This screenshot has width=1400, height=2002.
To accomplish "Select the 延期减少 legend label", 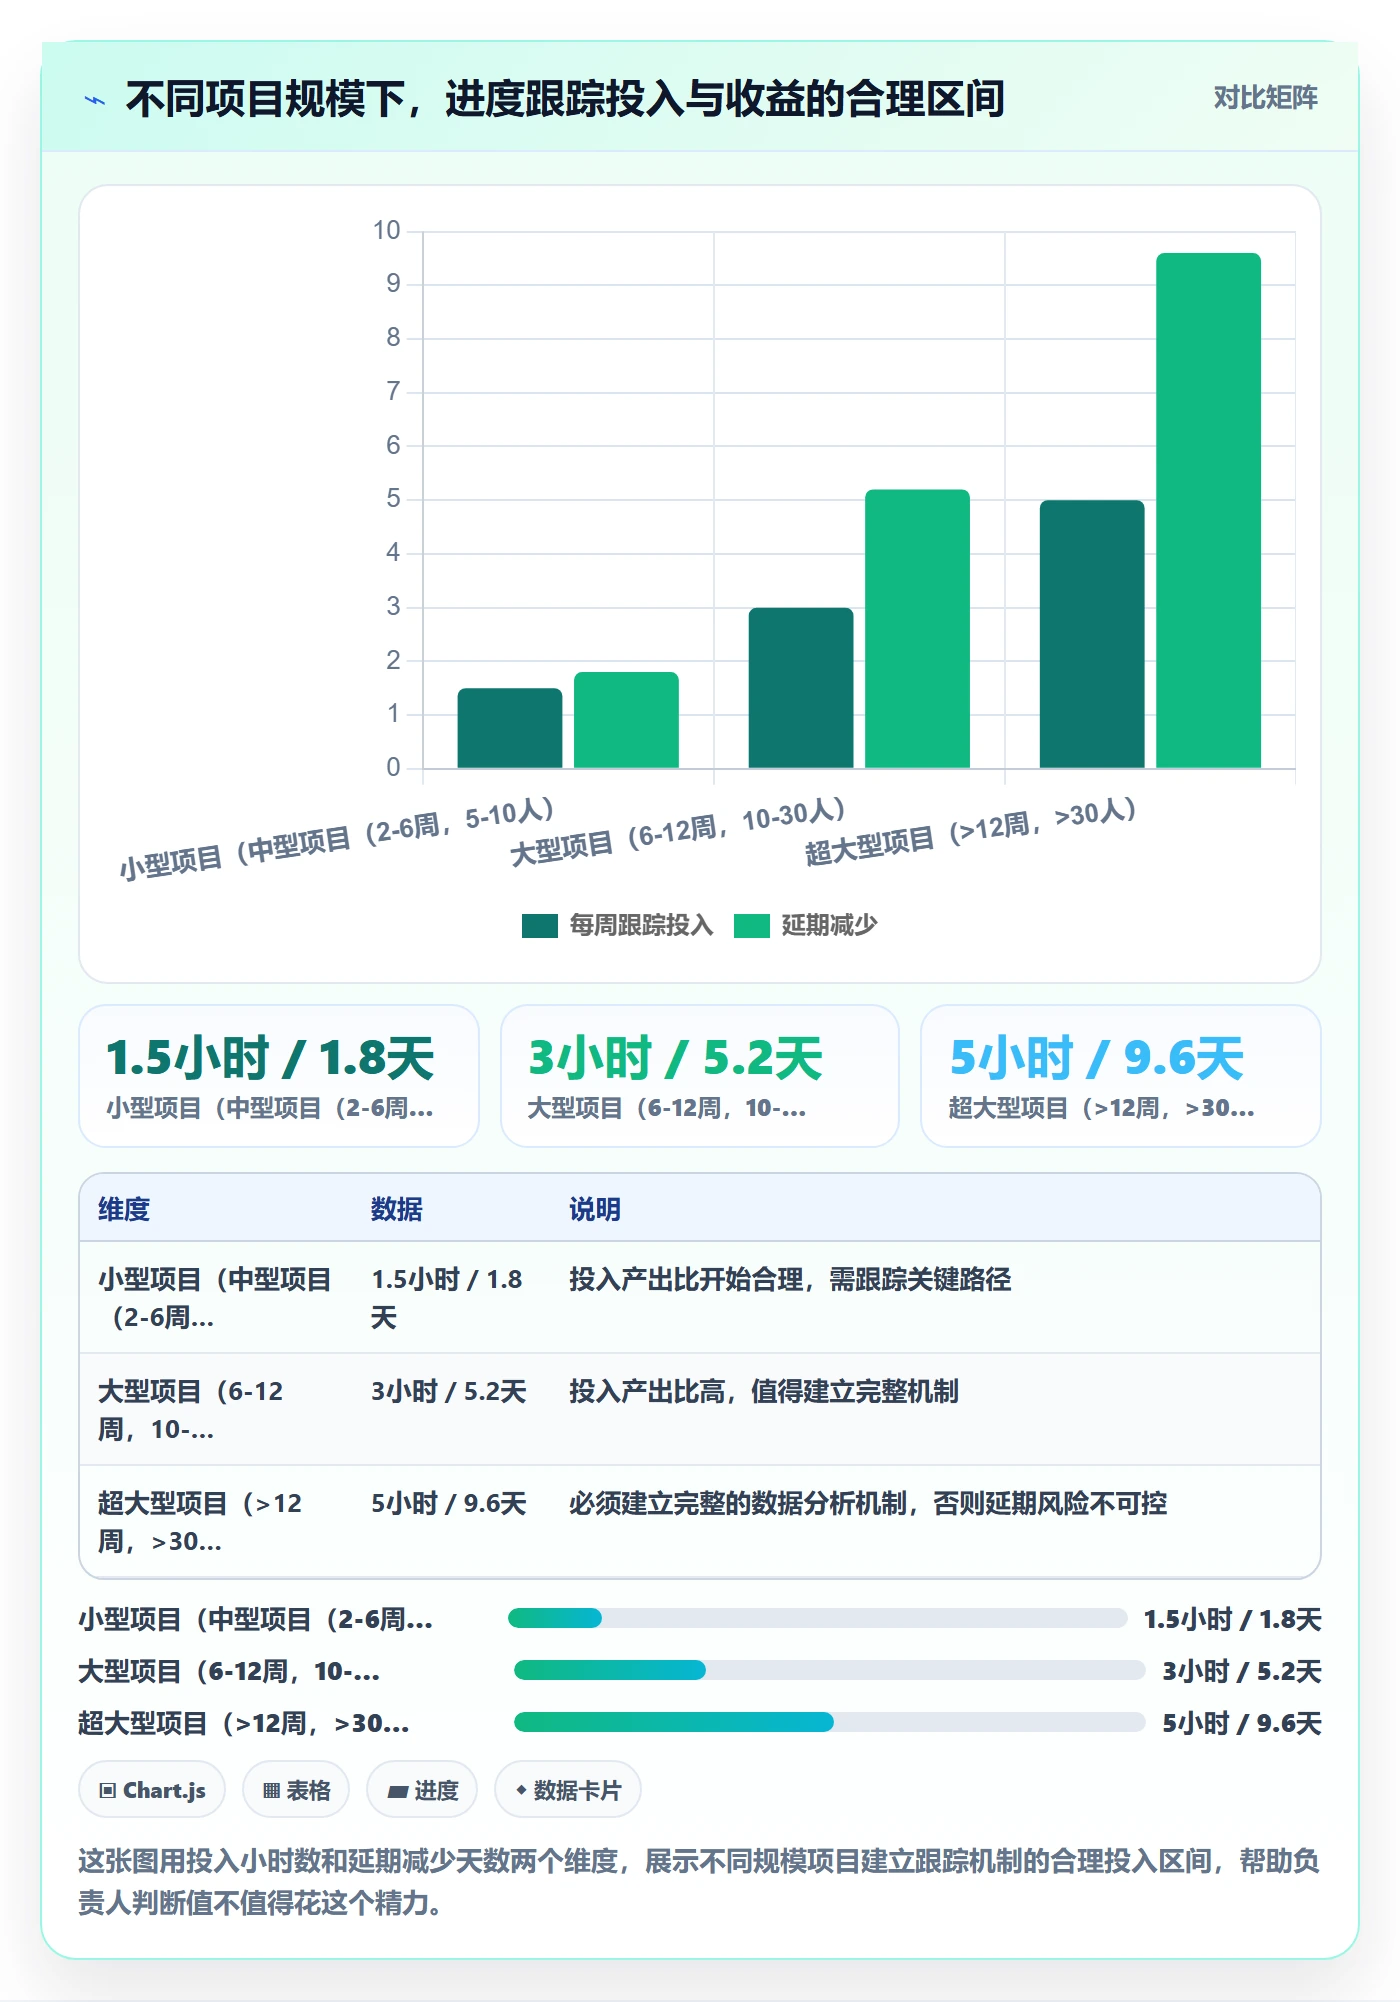I will point(829,926).
